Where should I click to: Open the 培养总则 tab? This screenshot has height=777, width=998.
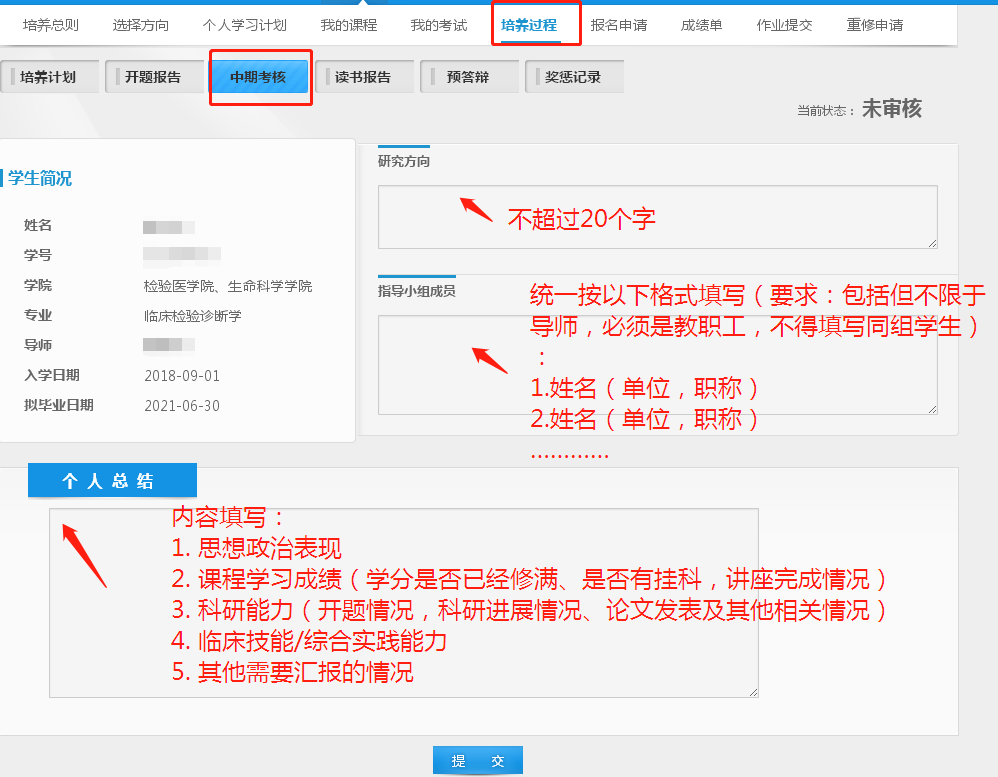(51, 25)
